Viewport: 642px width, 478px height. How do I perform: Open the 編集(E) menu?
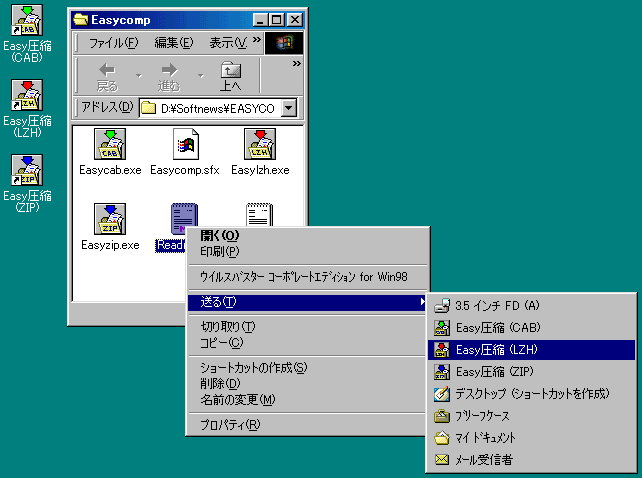click(x=174, y=43)
